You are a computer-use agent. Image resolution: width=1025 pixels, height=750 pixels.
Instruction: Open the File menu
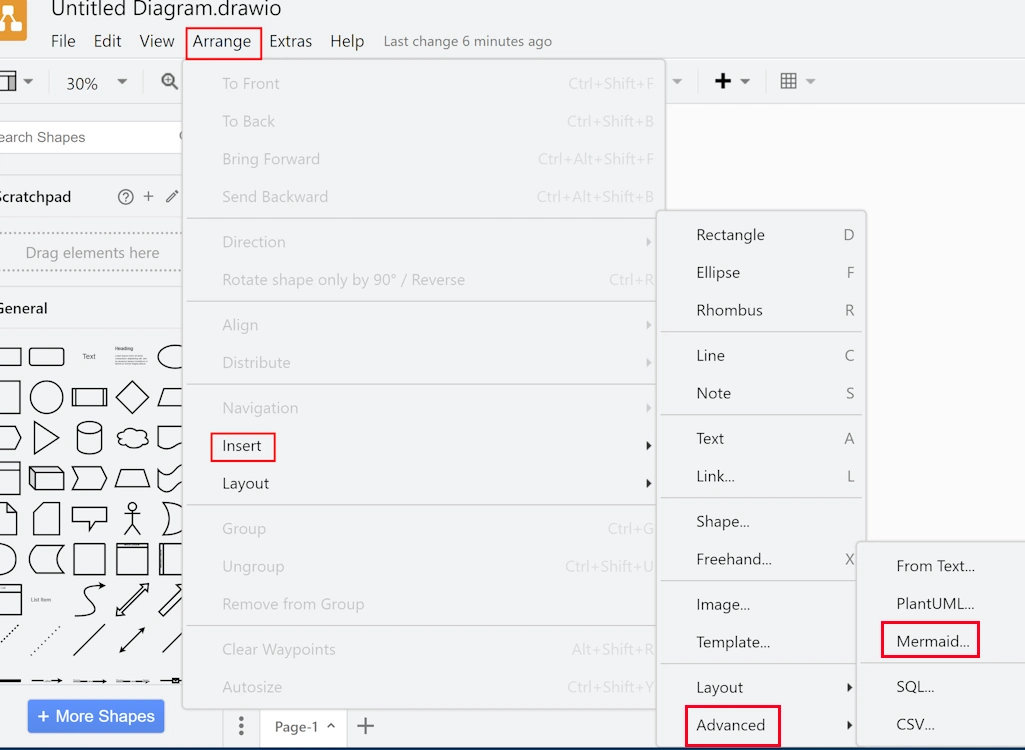tap(63, 41)
